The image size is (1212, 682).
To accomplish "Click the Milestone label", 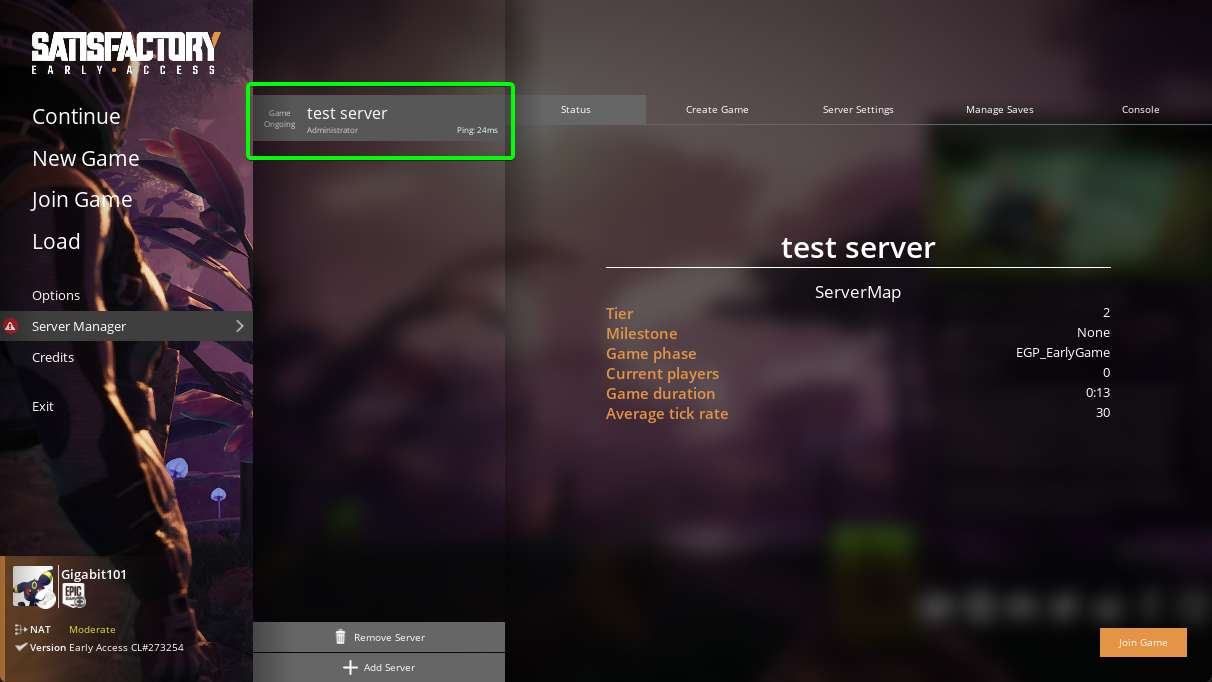I will [x=642, y=334].
